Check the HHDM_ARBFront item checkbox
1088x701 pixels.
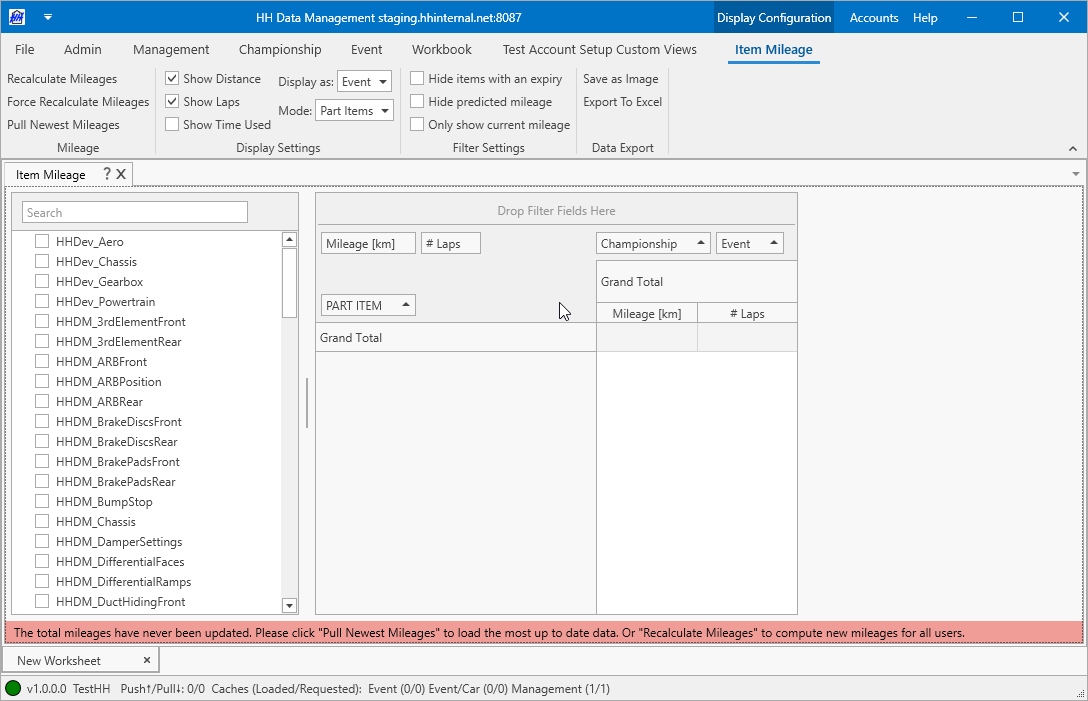click(42, 361)
